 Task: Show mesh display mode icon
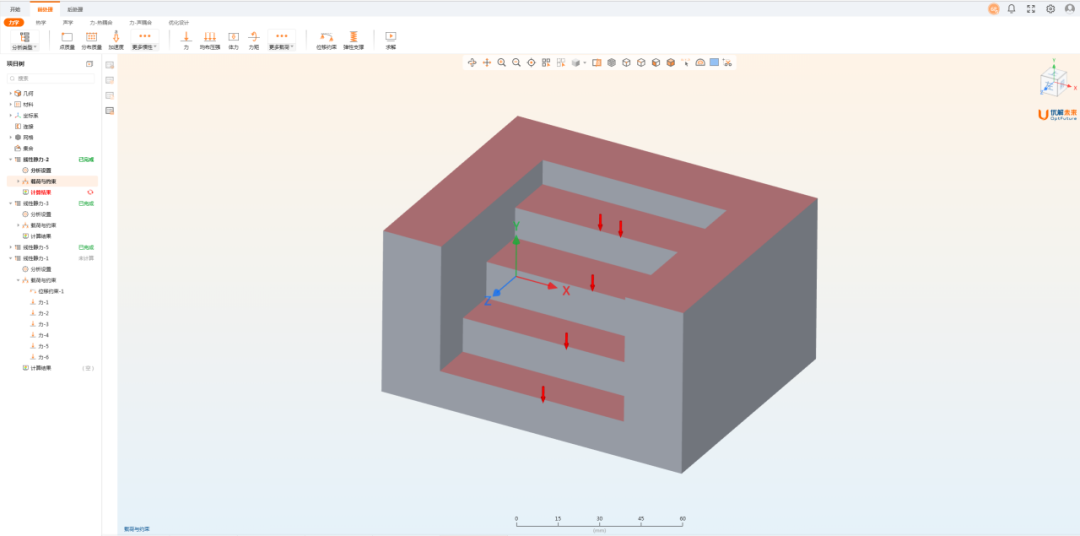611,63
